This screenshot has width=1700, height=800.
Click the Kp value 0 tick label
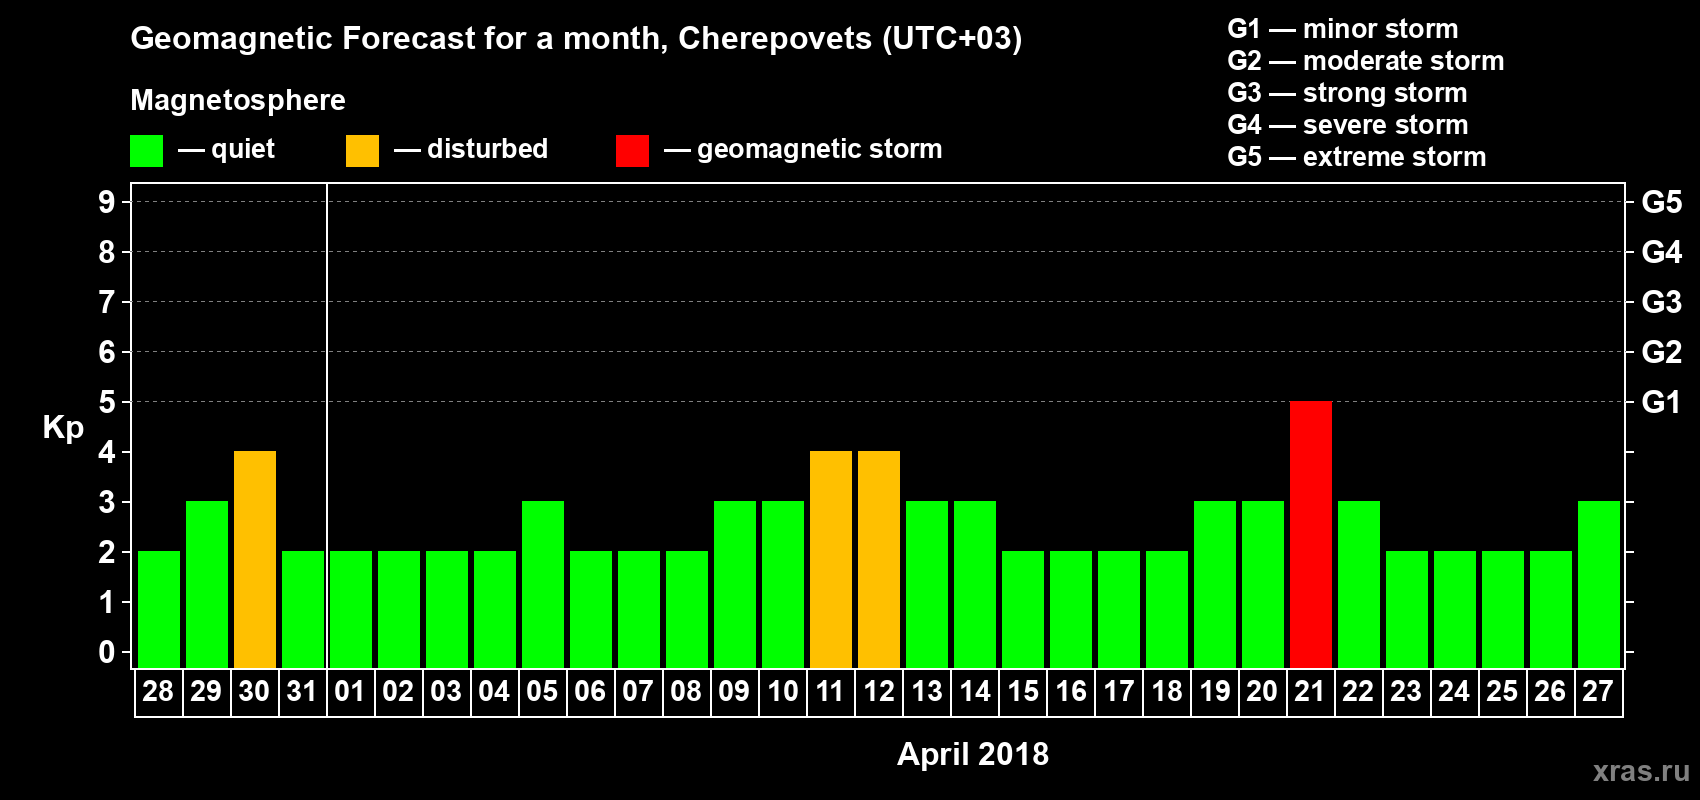(x=107, y=652)
